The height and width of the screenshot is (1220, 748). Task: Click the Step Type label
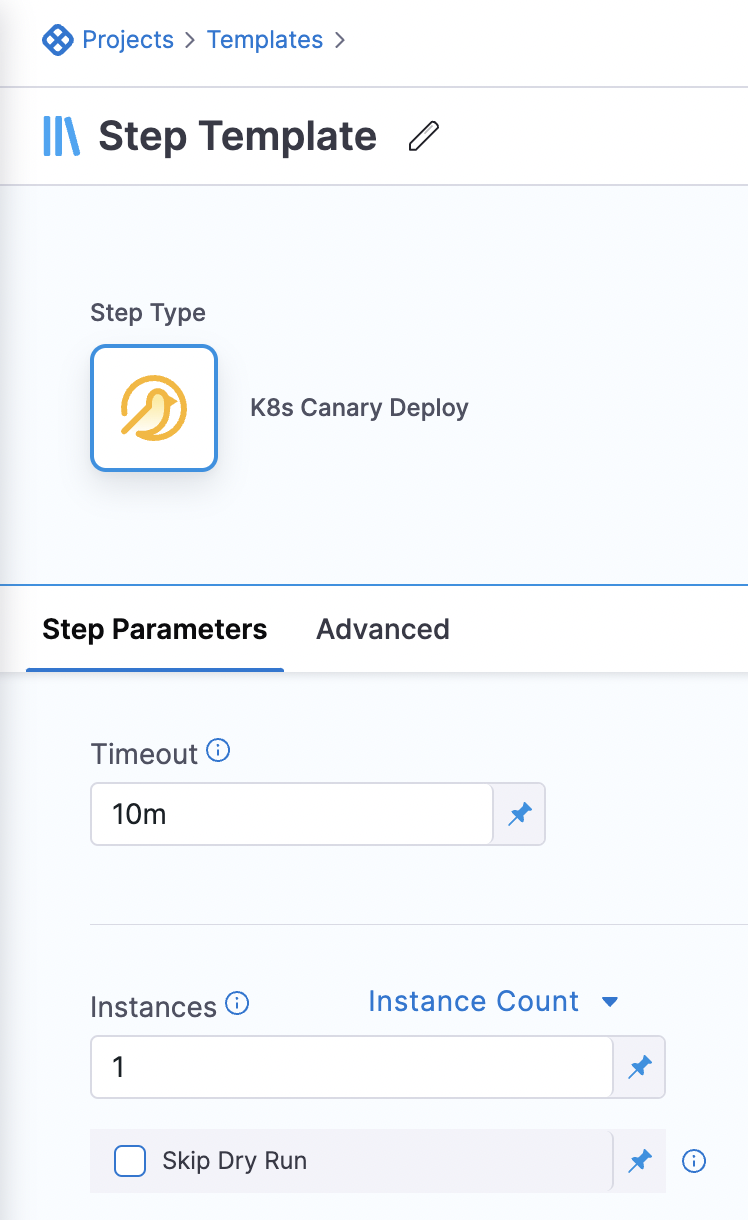pos(148,313)
